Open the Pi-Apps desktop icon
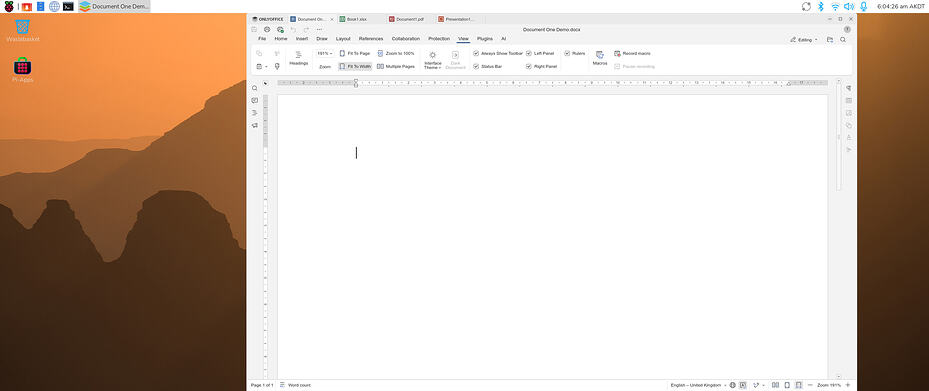This screenshot has width=929, height=391. tap(23, 70)
